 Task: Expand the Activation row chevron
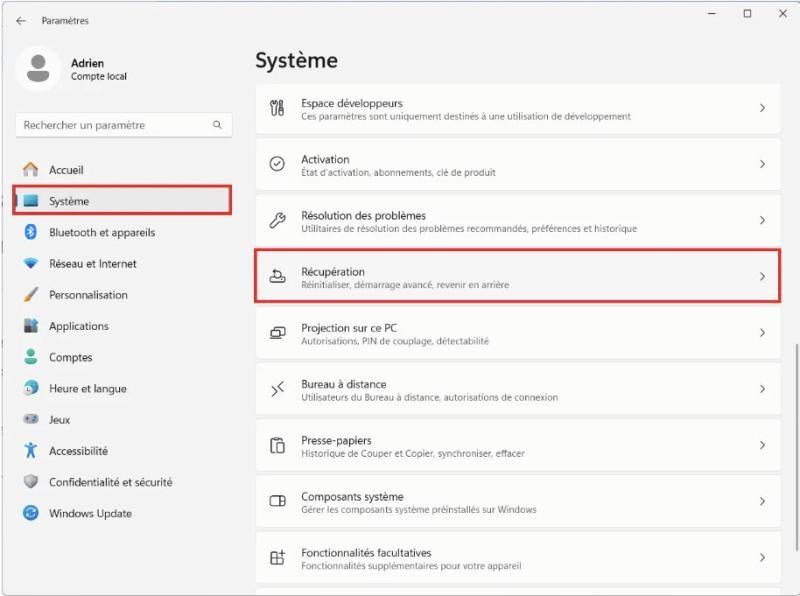click(762, 164)
